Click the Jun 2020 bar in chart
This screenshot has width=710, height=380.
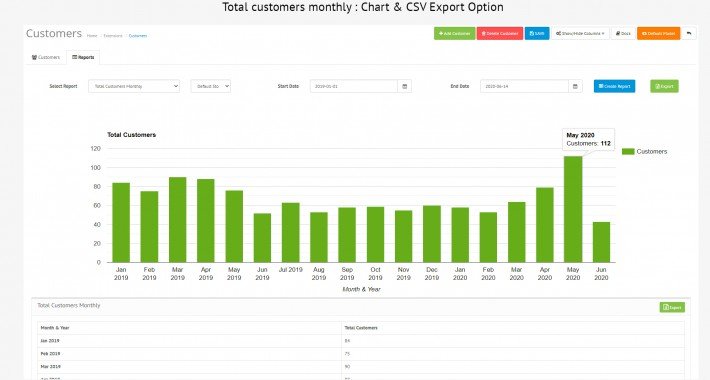click(601, 242)
